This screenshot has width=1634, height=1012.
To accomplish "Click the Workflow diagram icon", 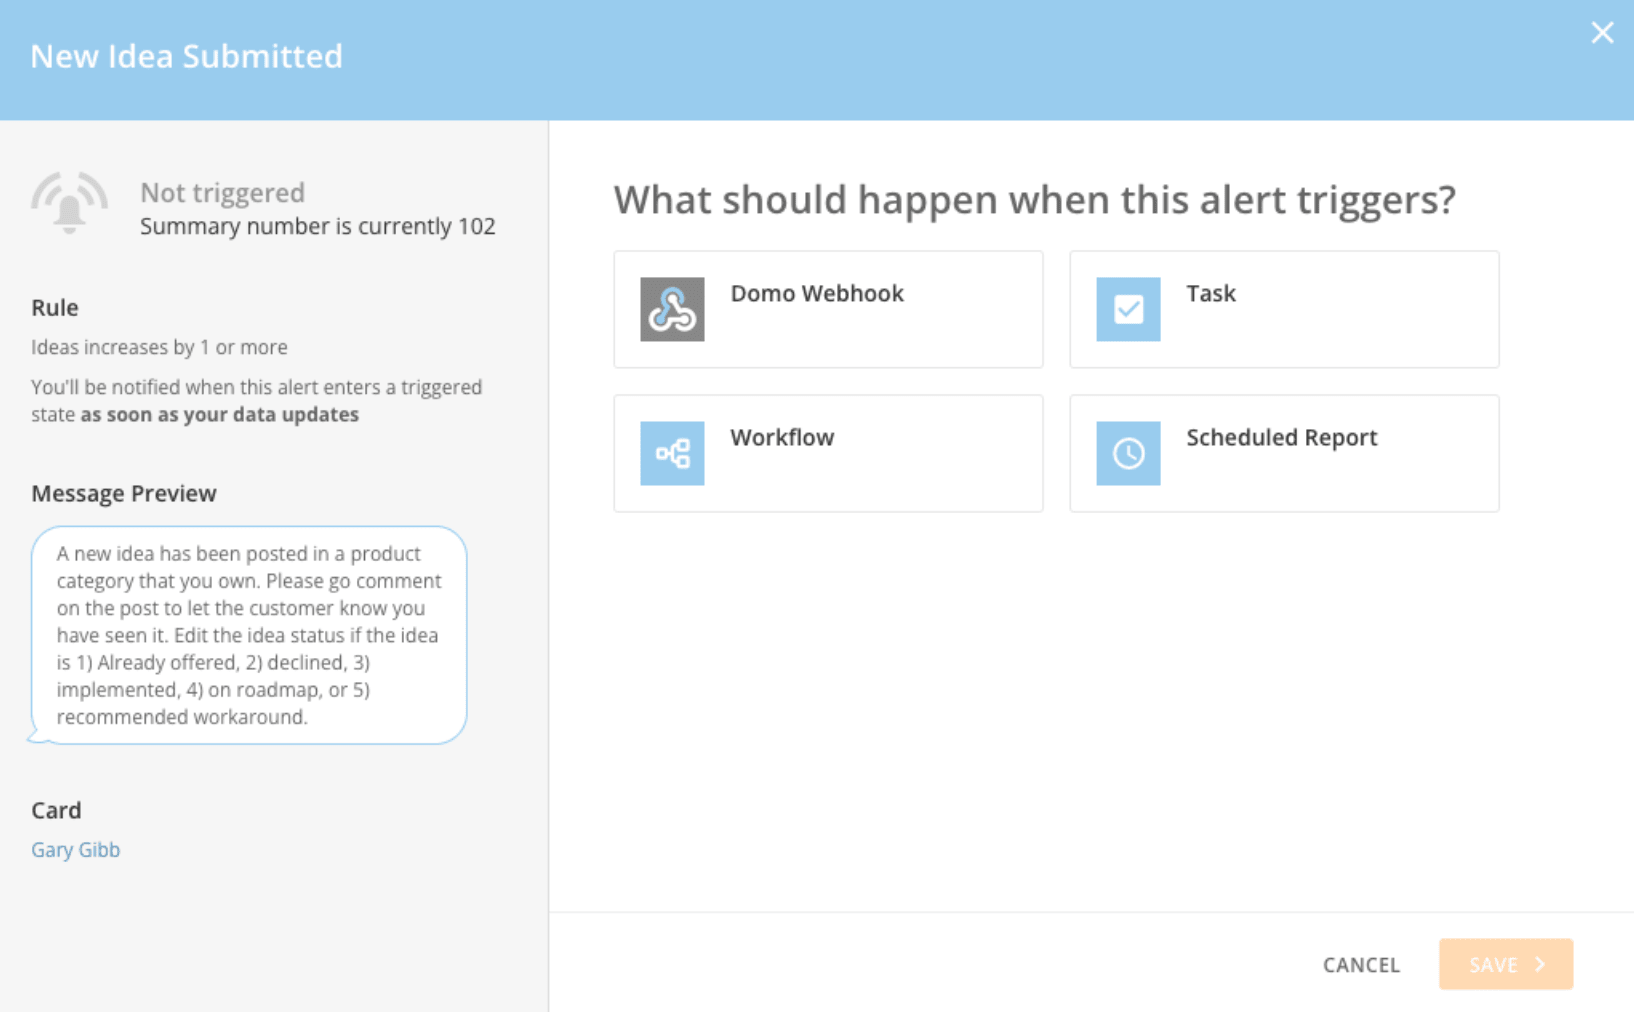I will 672,453.
